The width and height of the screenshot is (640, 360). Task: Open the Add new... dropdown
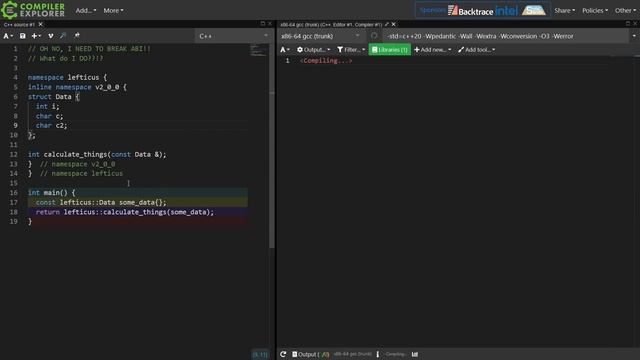point(433,50)
